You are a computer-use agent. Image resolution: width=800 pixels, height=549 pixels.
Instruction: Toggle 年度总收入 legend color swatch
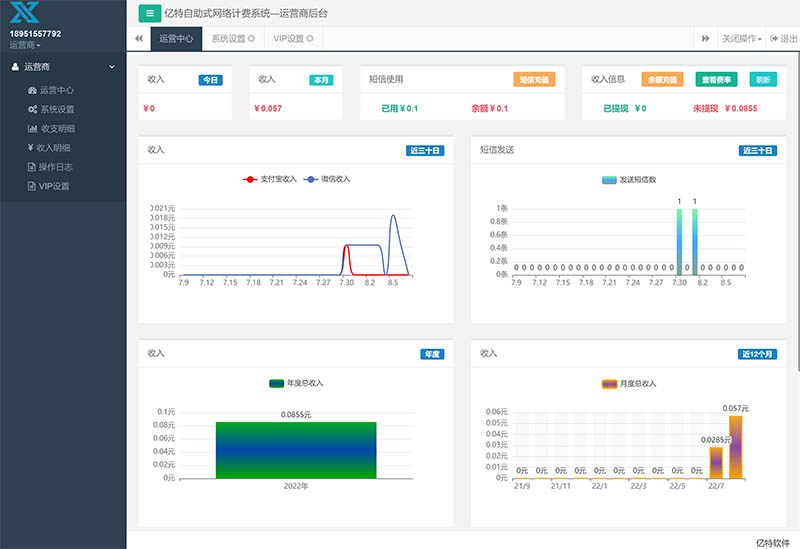(277, 383)
